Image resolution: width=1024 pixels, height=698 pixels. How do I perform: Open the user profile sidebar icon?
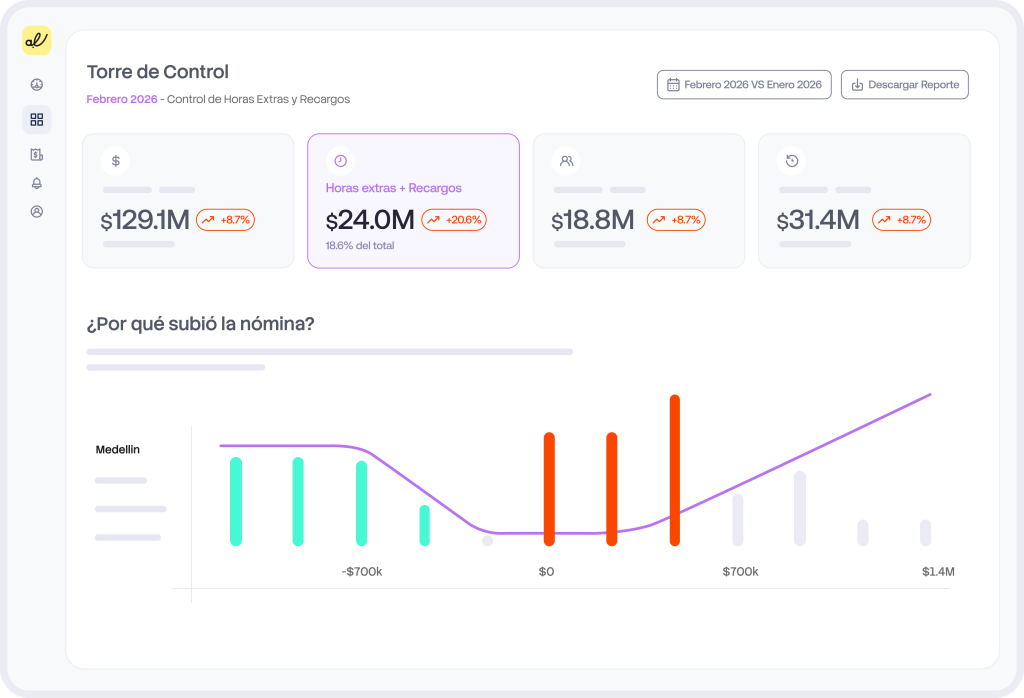pos(37,212)
